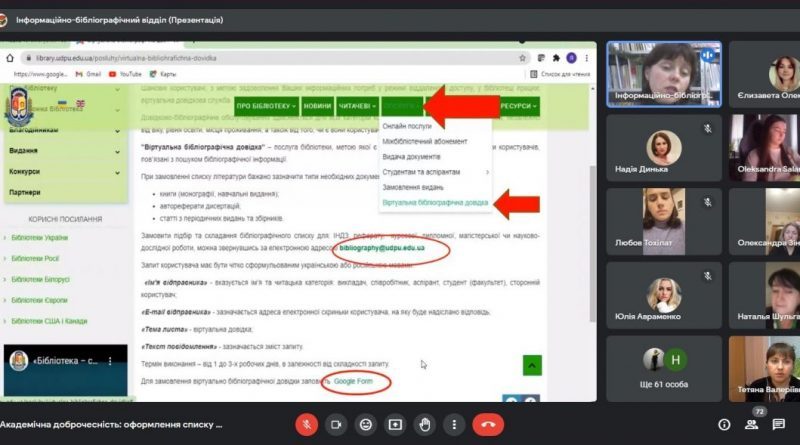Select Віртуальна бібліографічна довідка menu item
This screenshot has width=800, height=445.
pyautogui.click(x=435, y=203)
